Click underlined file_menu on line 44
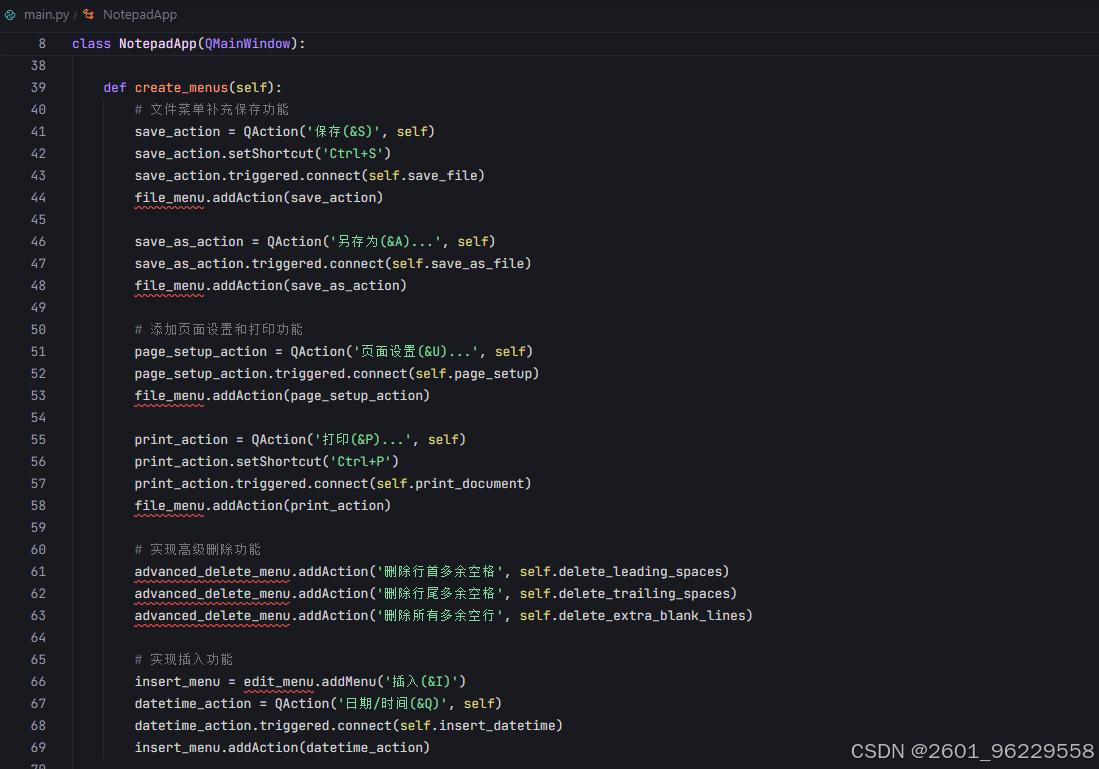1099x769 pixels. (169, 198)
